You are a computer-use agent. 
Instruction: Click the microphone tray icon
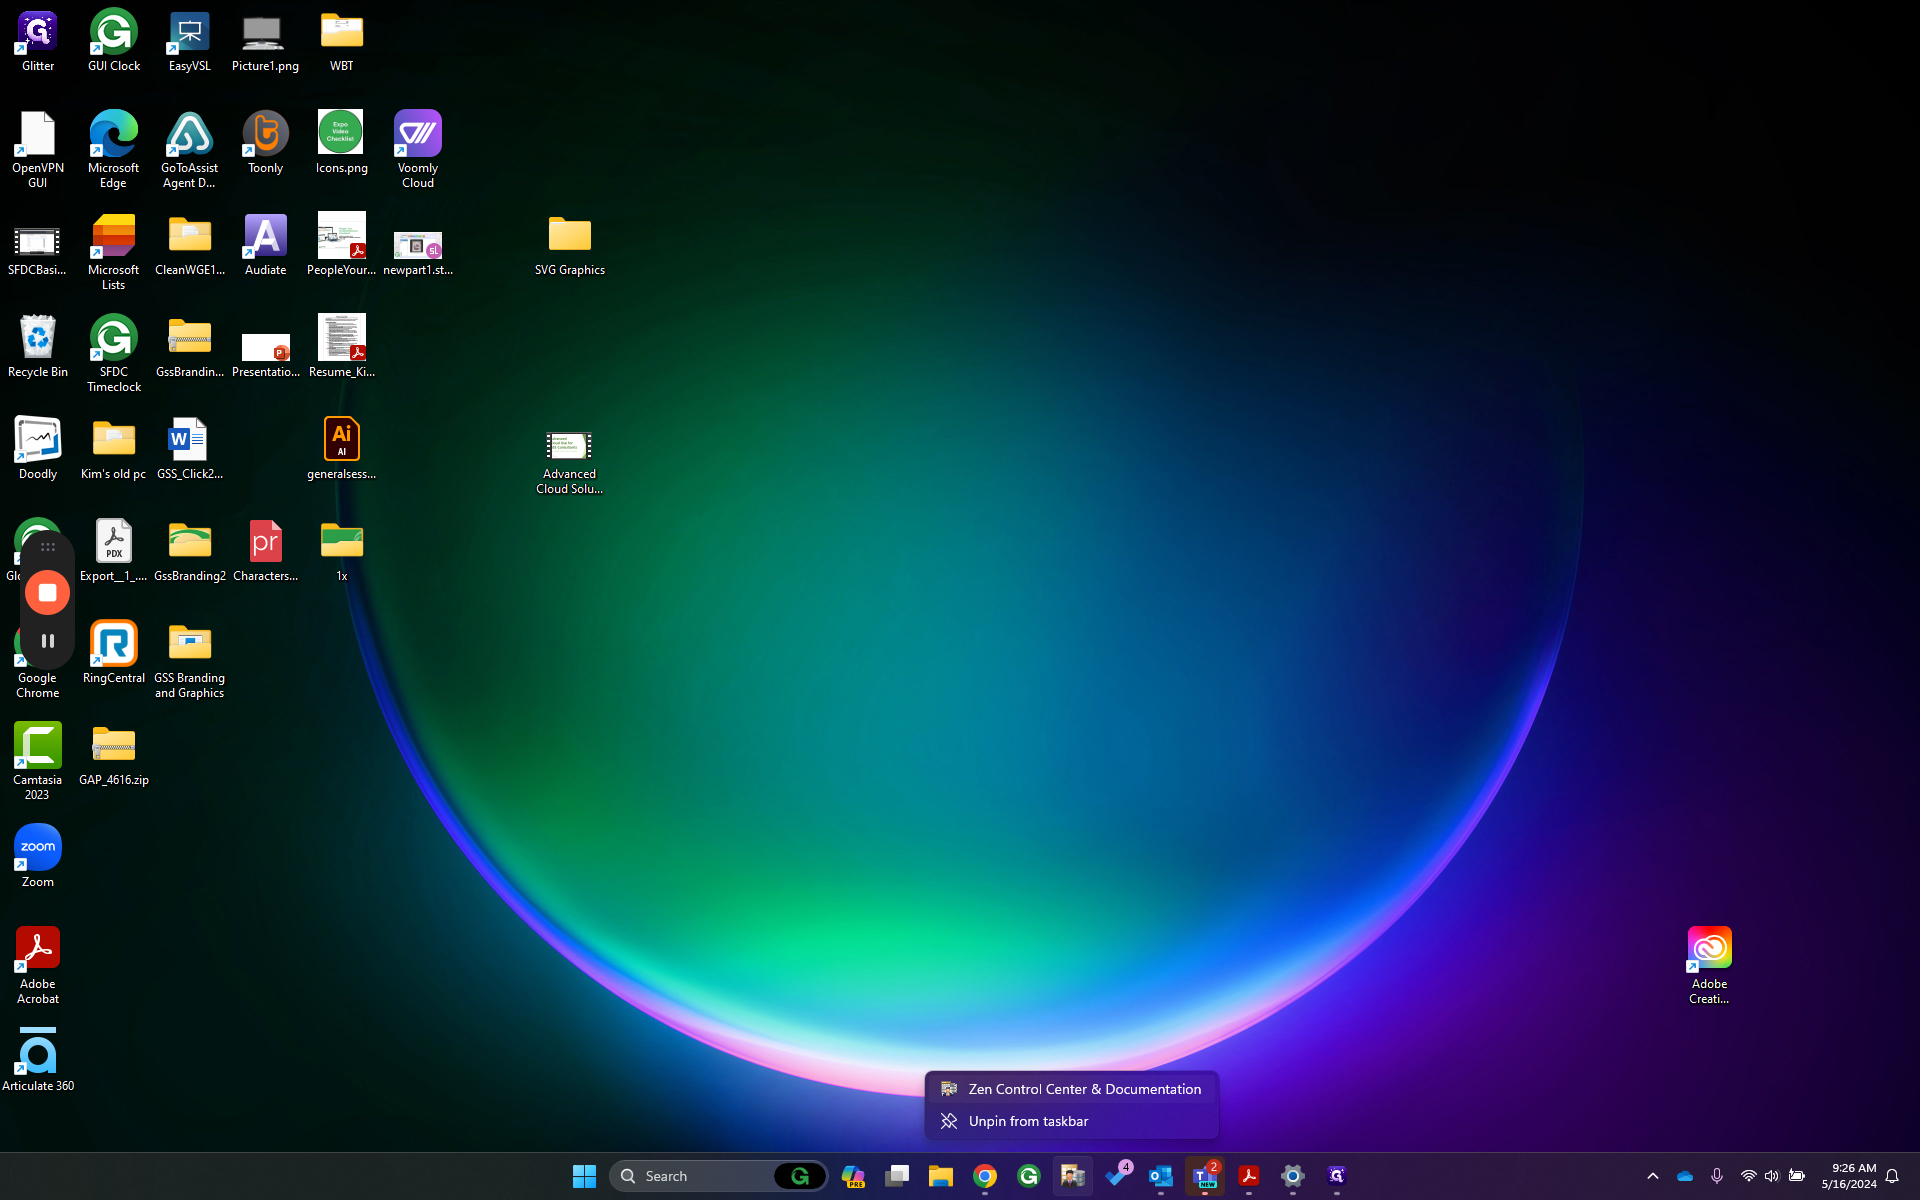pos(1717,1176)
